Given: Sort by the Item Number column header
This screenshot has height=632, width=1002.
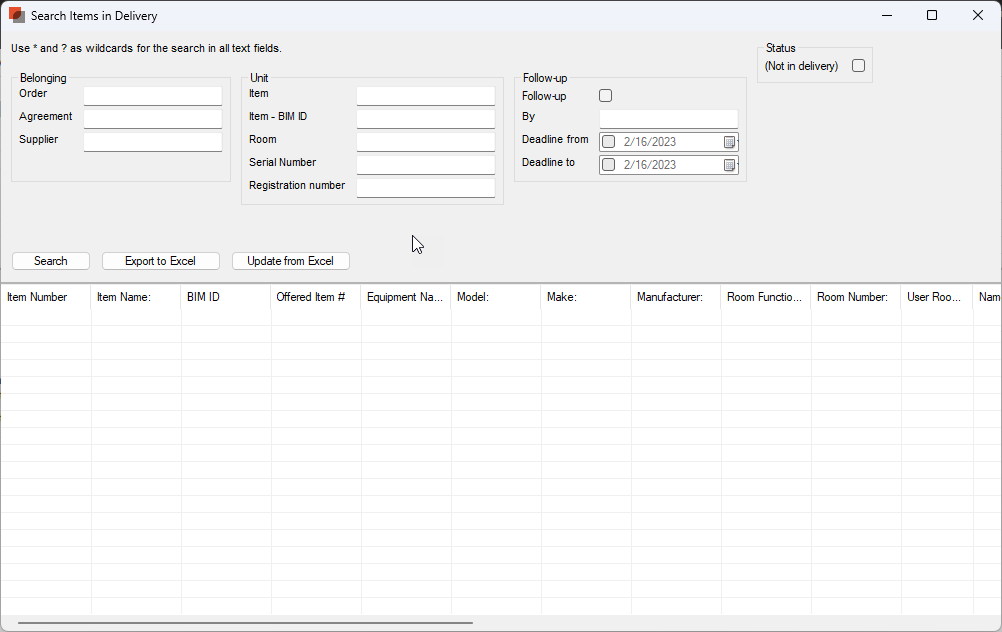Looking at the screenshot, I should coord(45,297).
